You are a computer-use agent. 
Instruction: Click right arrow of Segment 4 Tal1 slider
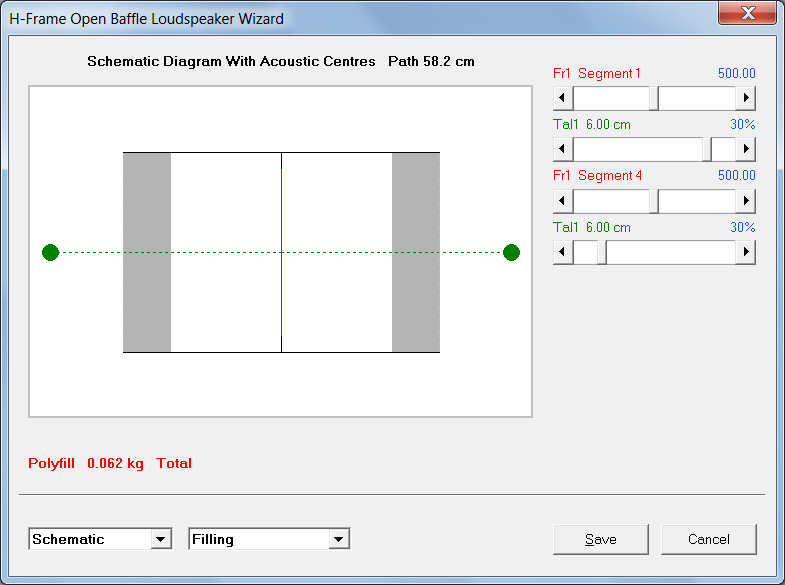(745, 252)
